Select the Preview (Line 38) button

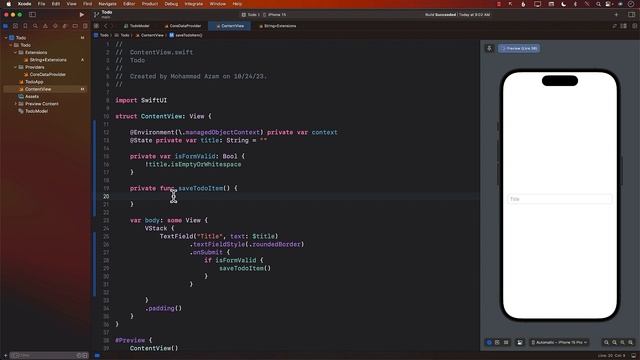point(519,48)
